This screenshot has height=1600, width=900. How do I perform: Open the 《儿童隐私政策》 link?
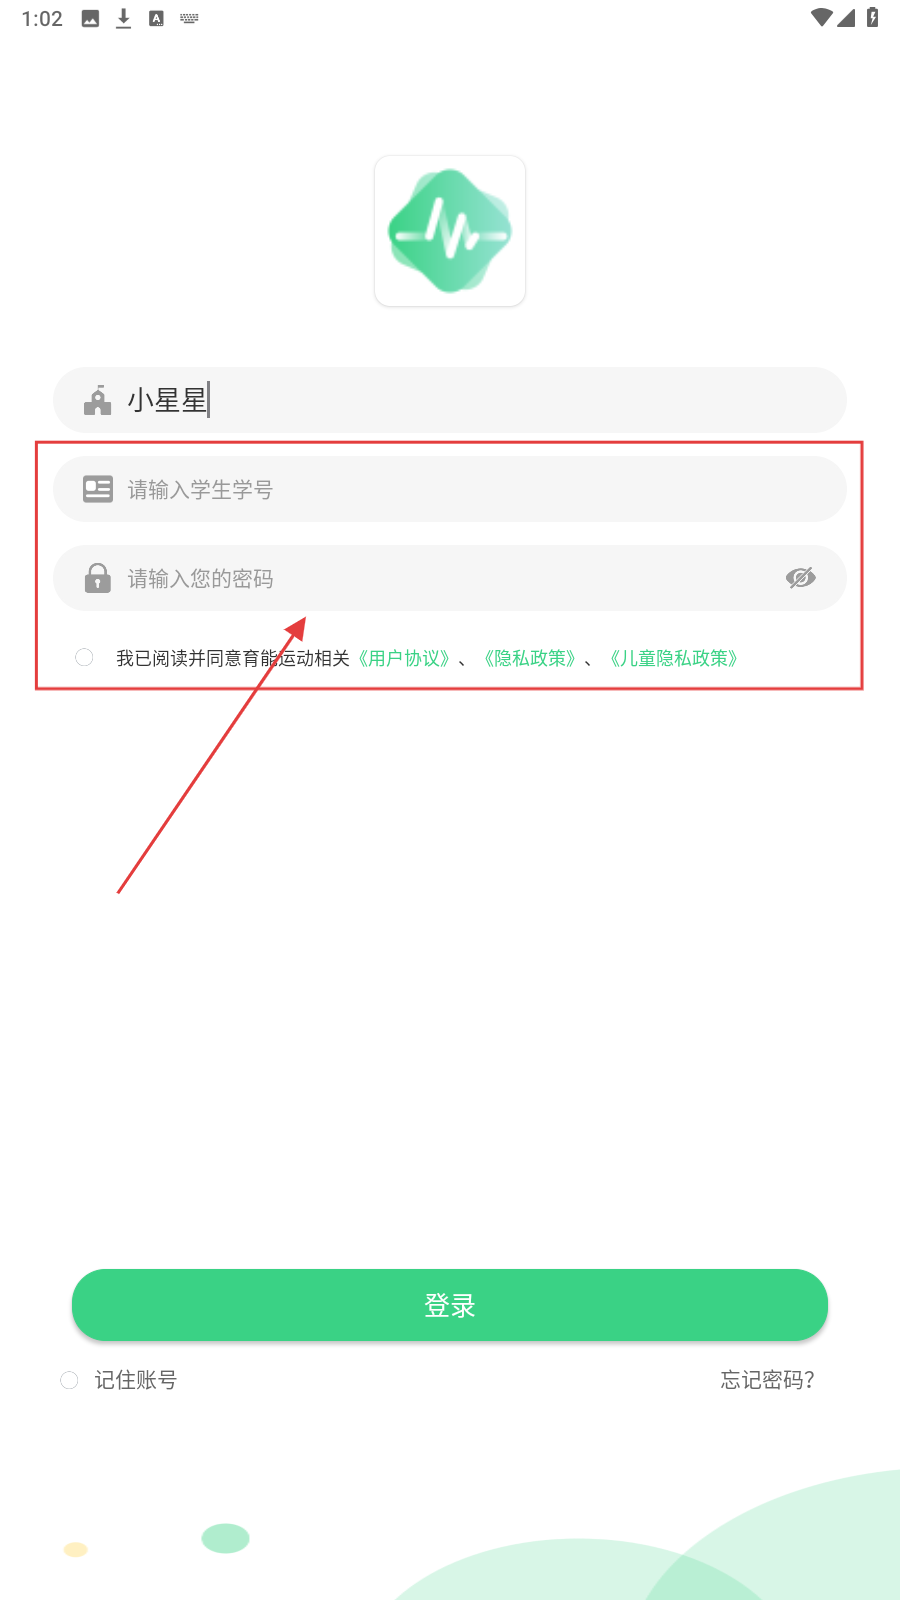pos(674,658)
